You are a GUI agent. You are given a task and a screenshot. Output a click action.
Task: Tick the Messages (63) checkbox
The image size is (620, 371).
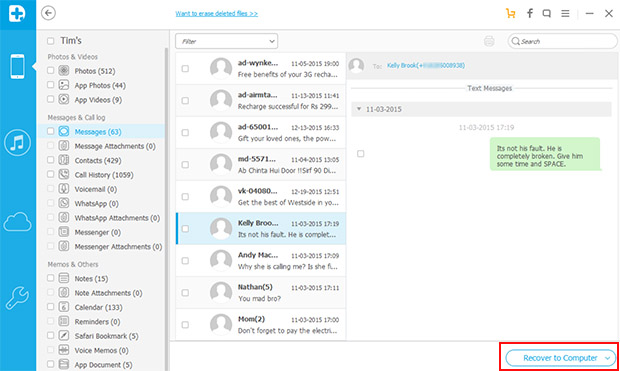pos(51,131)
